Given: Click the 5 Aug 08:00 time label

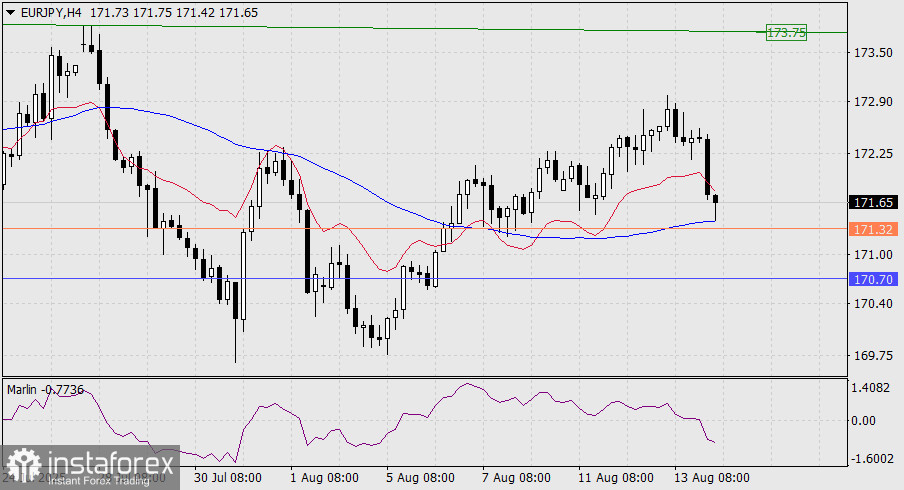Looking at the screenshot, I should tap(420, 478).
